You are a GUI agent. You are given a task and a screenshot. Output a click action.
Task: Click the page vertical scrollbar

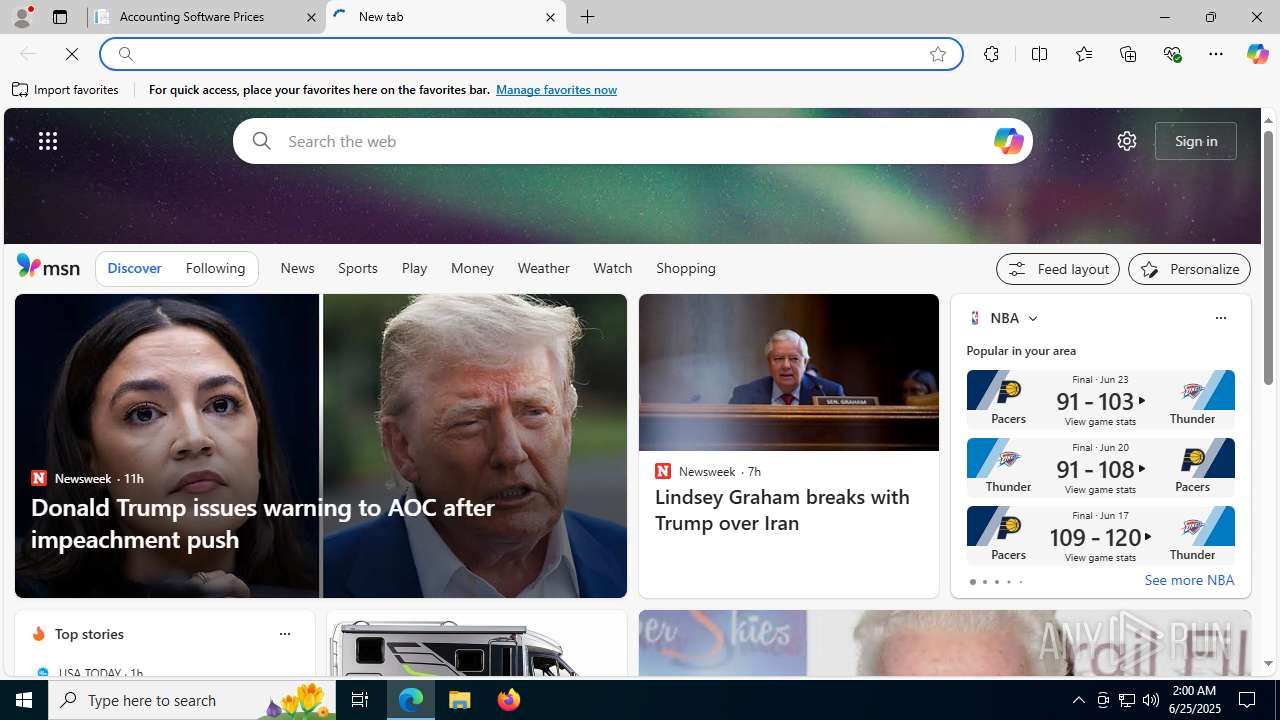pyautogui.click(x=1268, y=258)
